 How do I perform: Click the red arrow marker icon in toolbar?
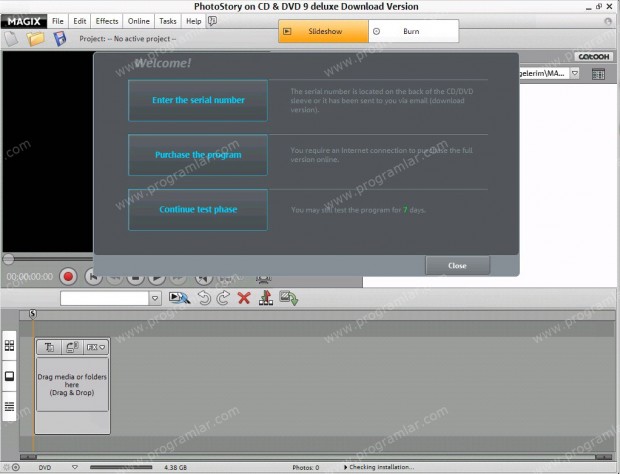point(266,298)
